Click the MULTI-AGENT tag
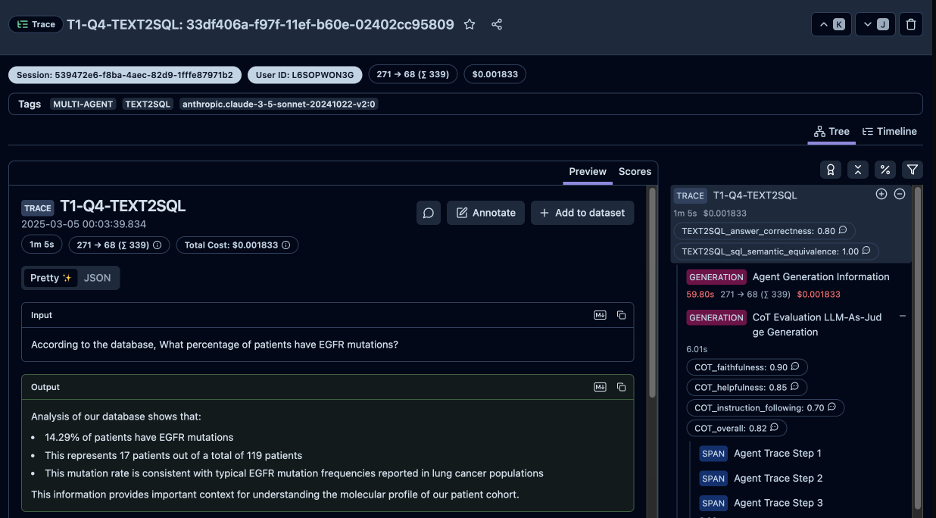 coord(83,104)
